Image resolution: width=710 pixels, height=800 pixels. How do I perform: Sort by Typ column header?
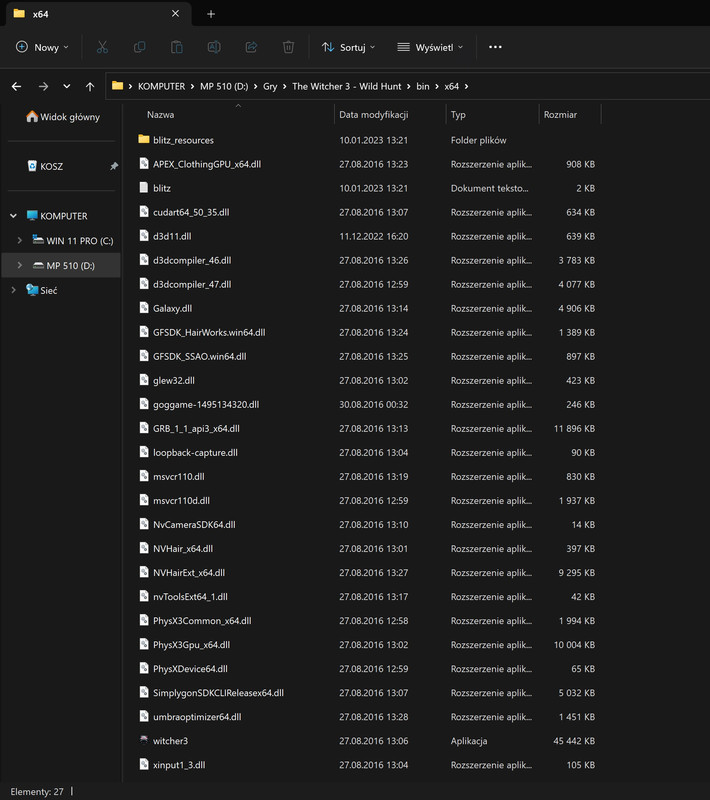click(x=458, y=115)
